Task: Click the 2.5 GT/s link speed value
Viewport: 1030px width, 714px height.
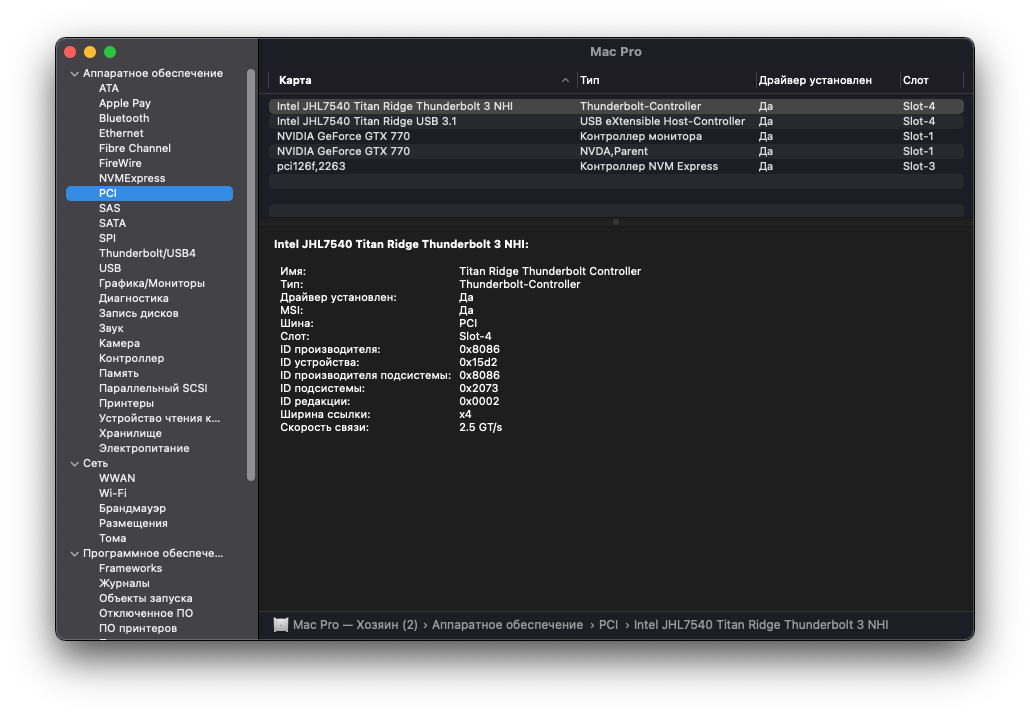Action: (x=480, y=428)
